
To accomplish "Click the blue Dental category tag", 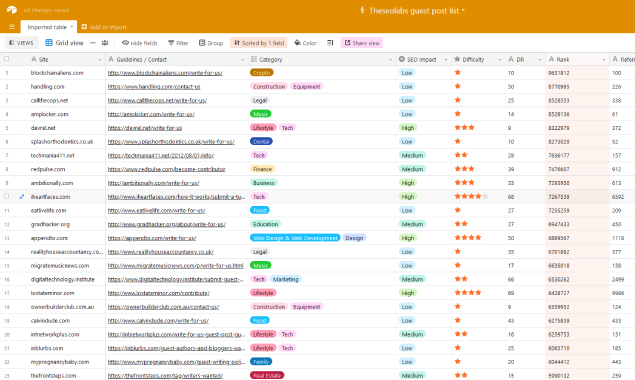I will [261, 141].
